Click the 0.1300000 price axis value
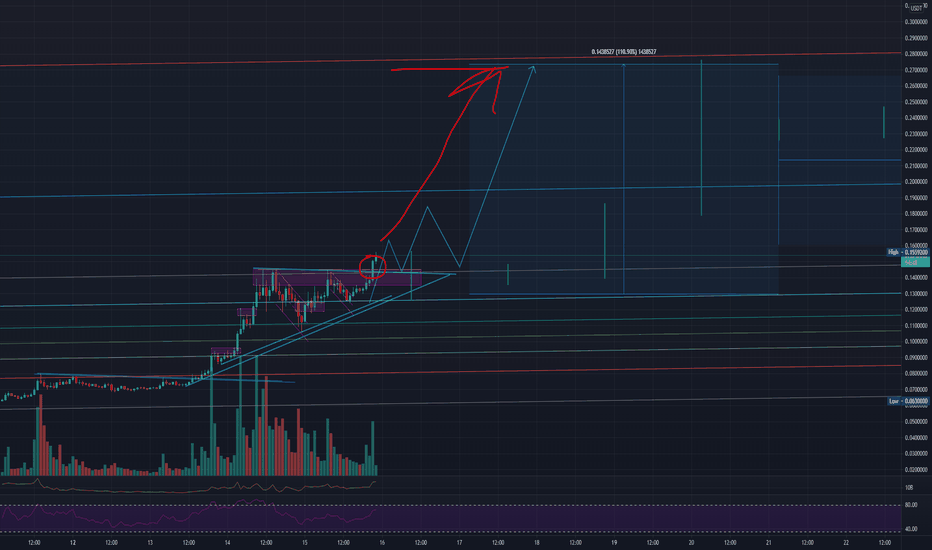This screenshot has height=550, width=932. [916, 294]
